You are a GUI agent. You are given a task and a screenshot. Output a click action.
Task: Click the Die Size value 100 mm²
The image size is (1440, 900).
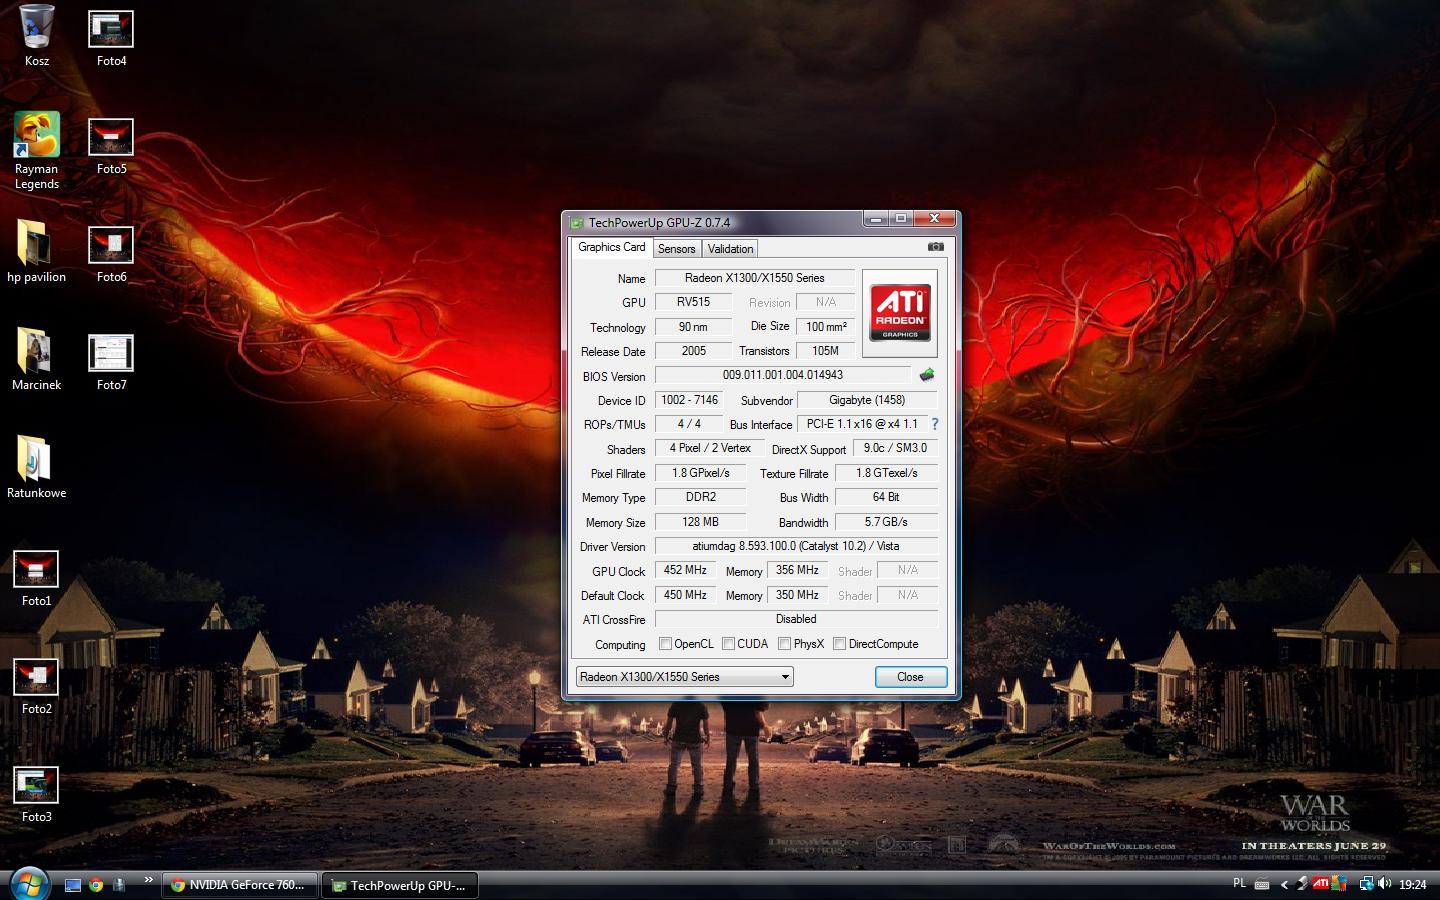point(826,327)
